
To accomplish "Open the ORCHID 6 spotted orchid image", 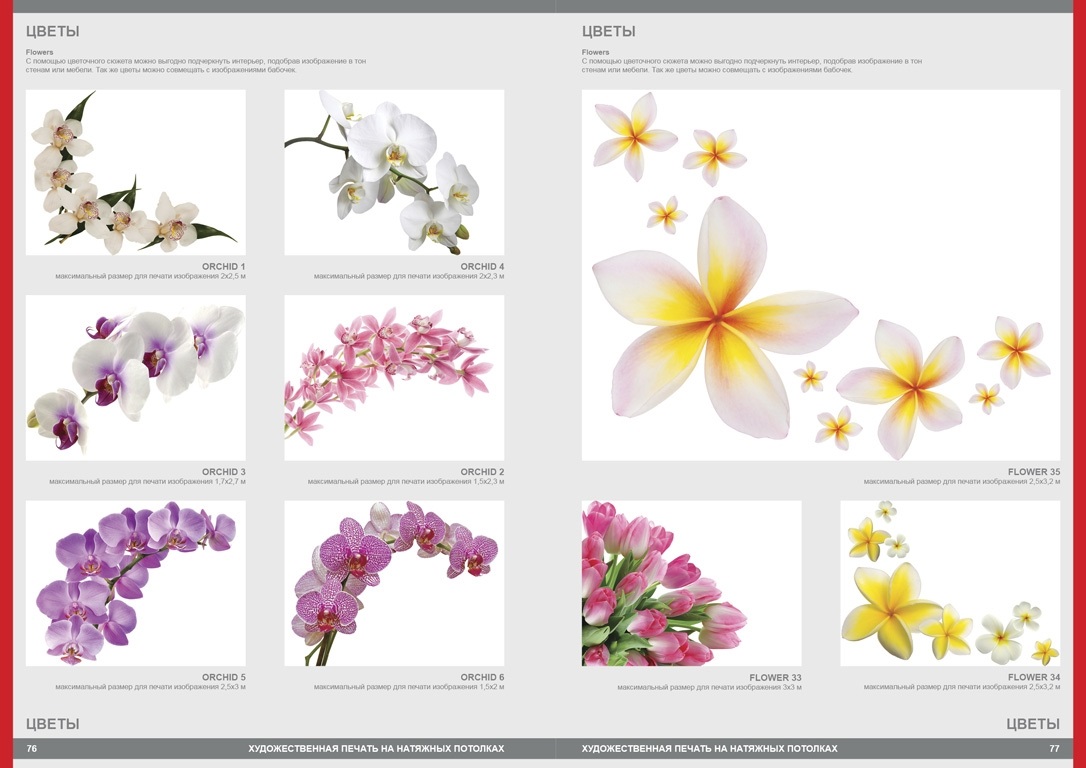I will [x=394, y=583].
